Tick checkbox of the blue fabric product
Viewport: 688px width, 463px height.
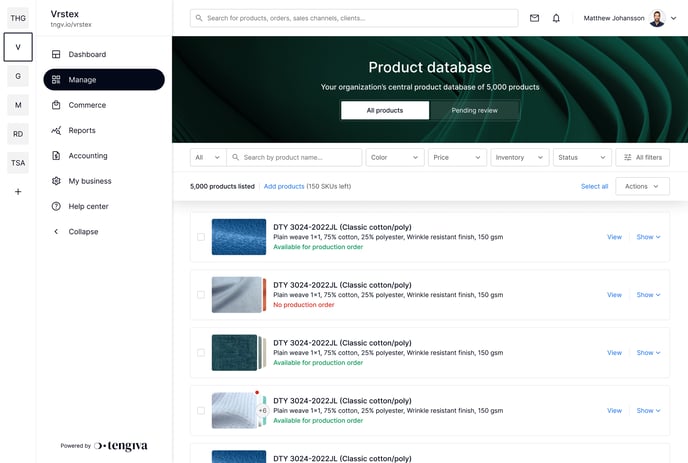(201, 237)
